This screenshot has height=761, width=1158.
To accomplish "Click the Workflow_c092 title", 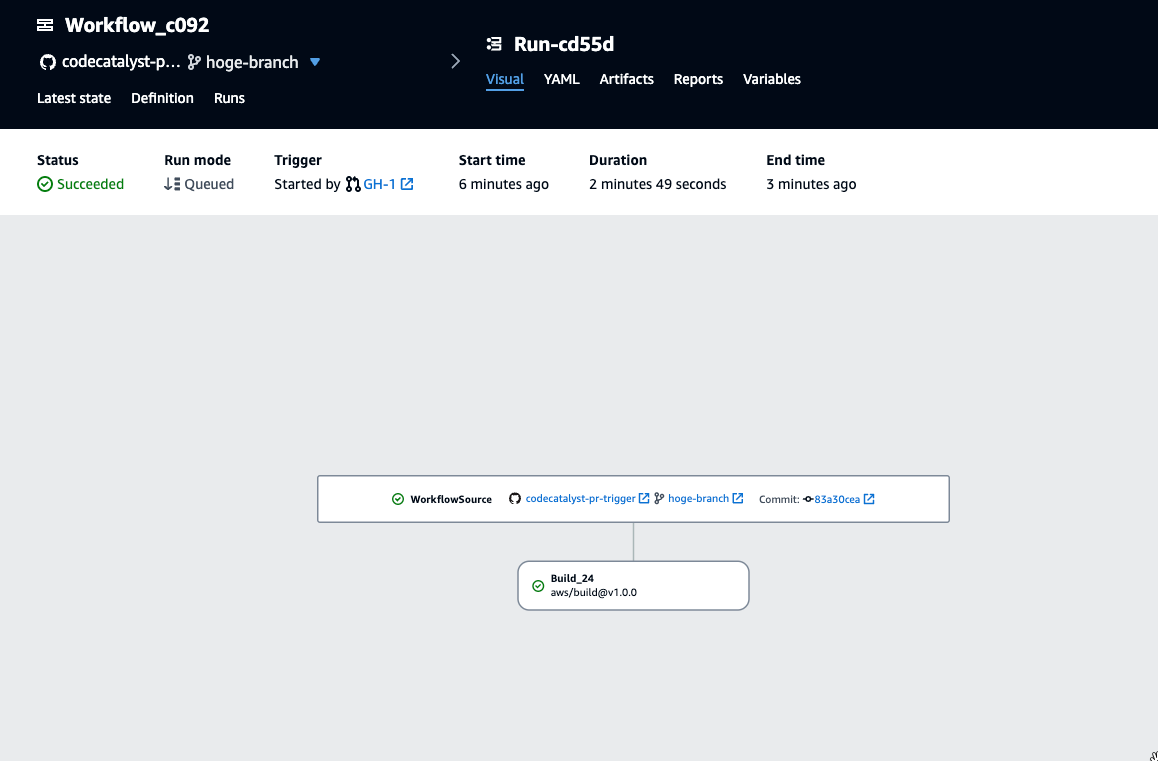I will pos(137,25).
